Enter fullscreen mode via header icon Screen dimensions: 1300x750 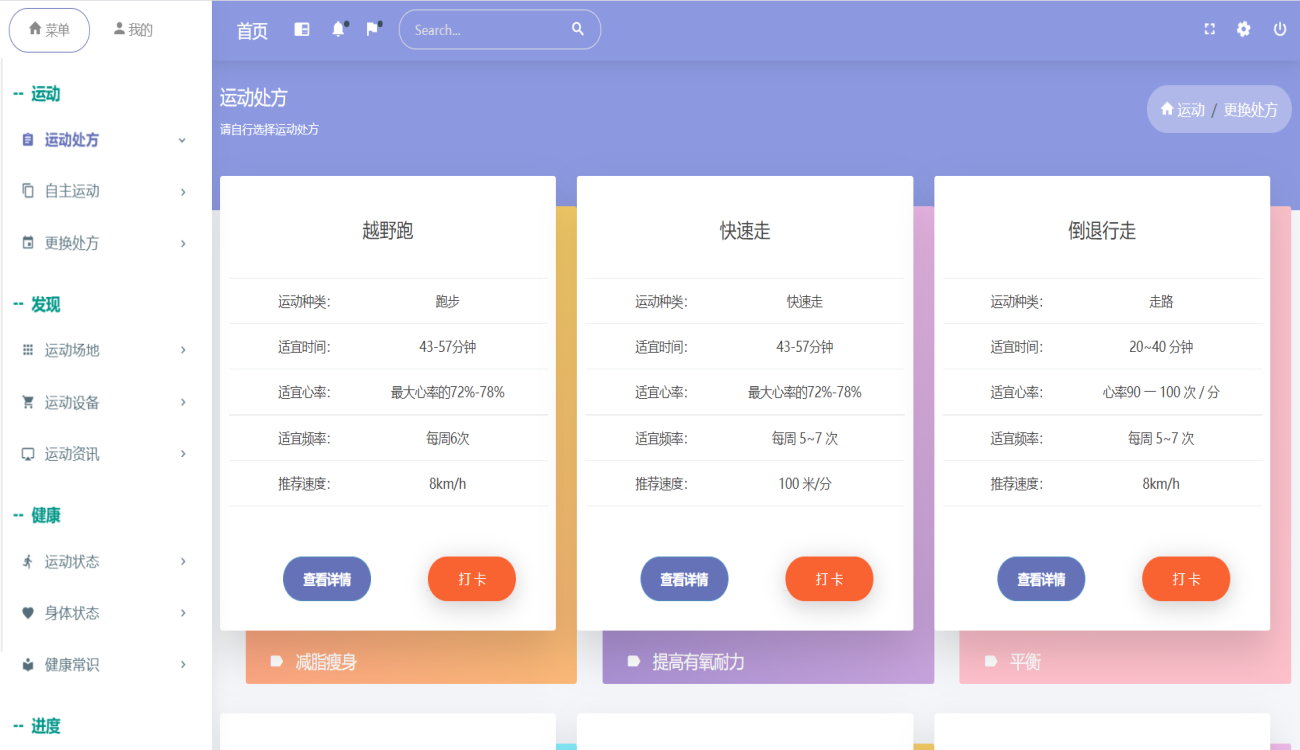[1209, 30]
